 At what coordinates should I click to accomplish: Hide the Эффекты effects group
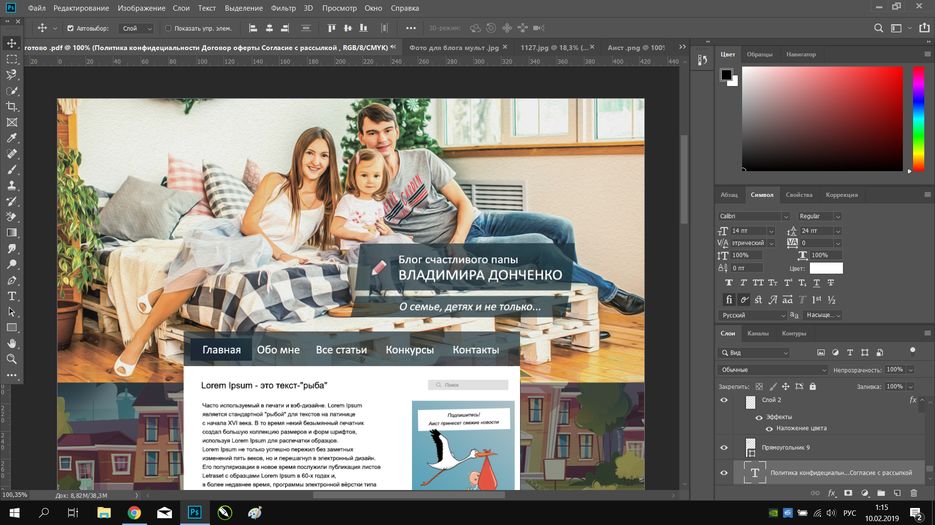(759, 418)
